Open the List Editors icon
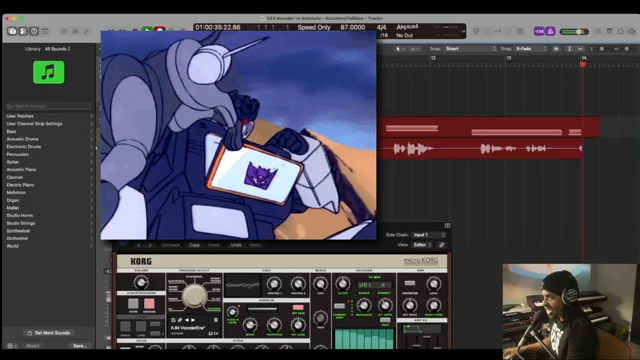This screenshot has width=640, height=360. (598, 31)
